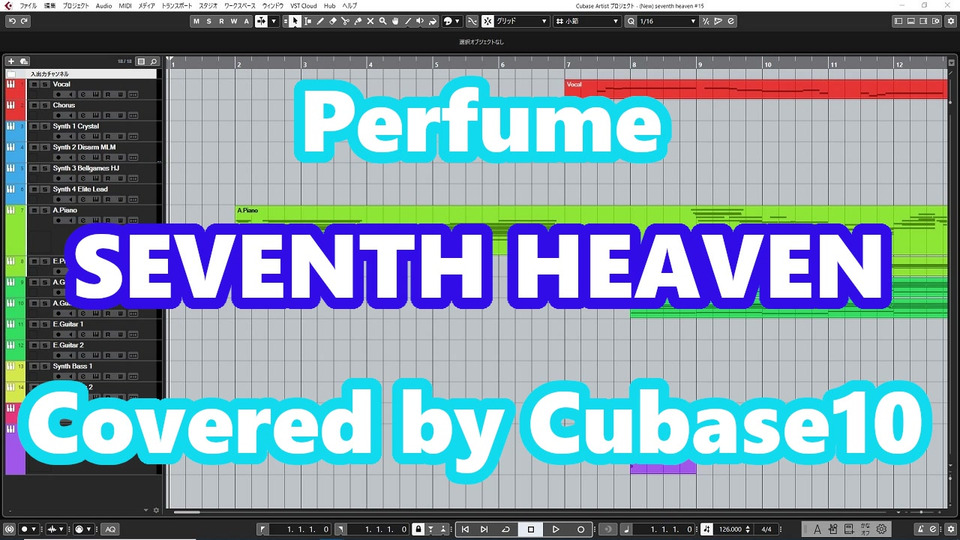The width and height of the screenshot is (960, 540).
Task: Select the Object Selection arrow tool
Action: 294,21
